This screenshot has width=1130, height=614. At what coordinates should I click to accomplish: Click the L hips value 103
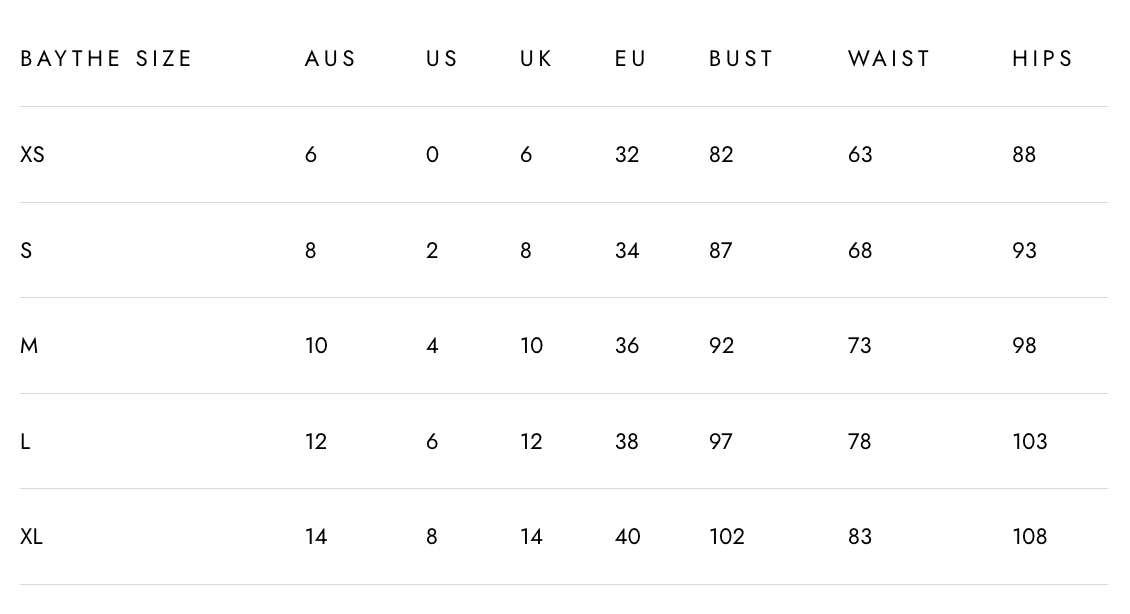[1030, 442]
